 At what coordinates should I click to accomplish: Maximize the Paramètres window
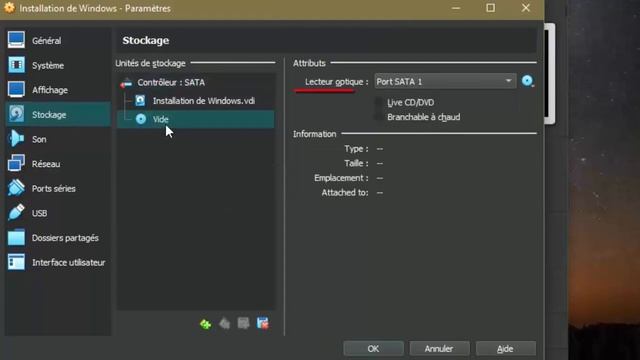[x=491, y=8]
